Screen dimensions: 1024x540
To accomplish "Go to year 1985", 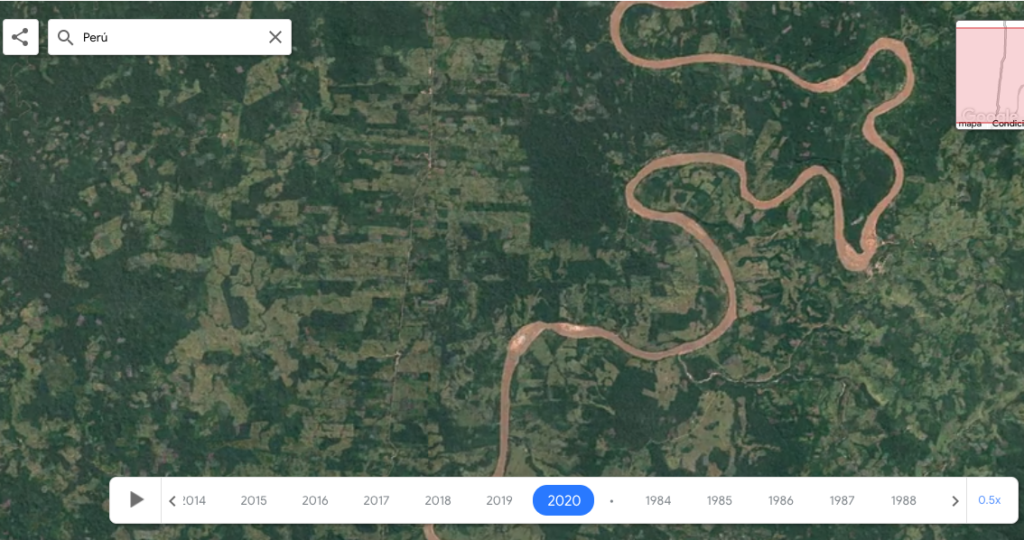I will pos(719,501).
